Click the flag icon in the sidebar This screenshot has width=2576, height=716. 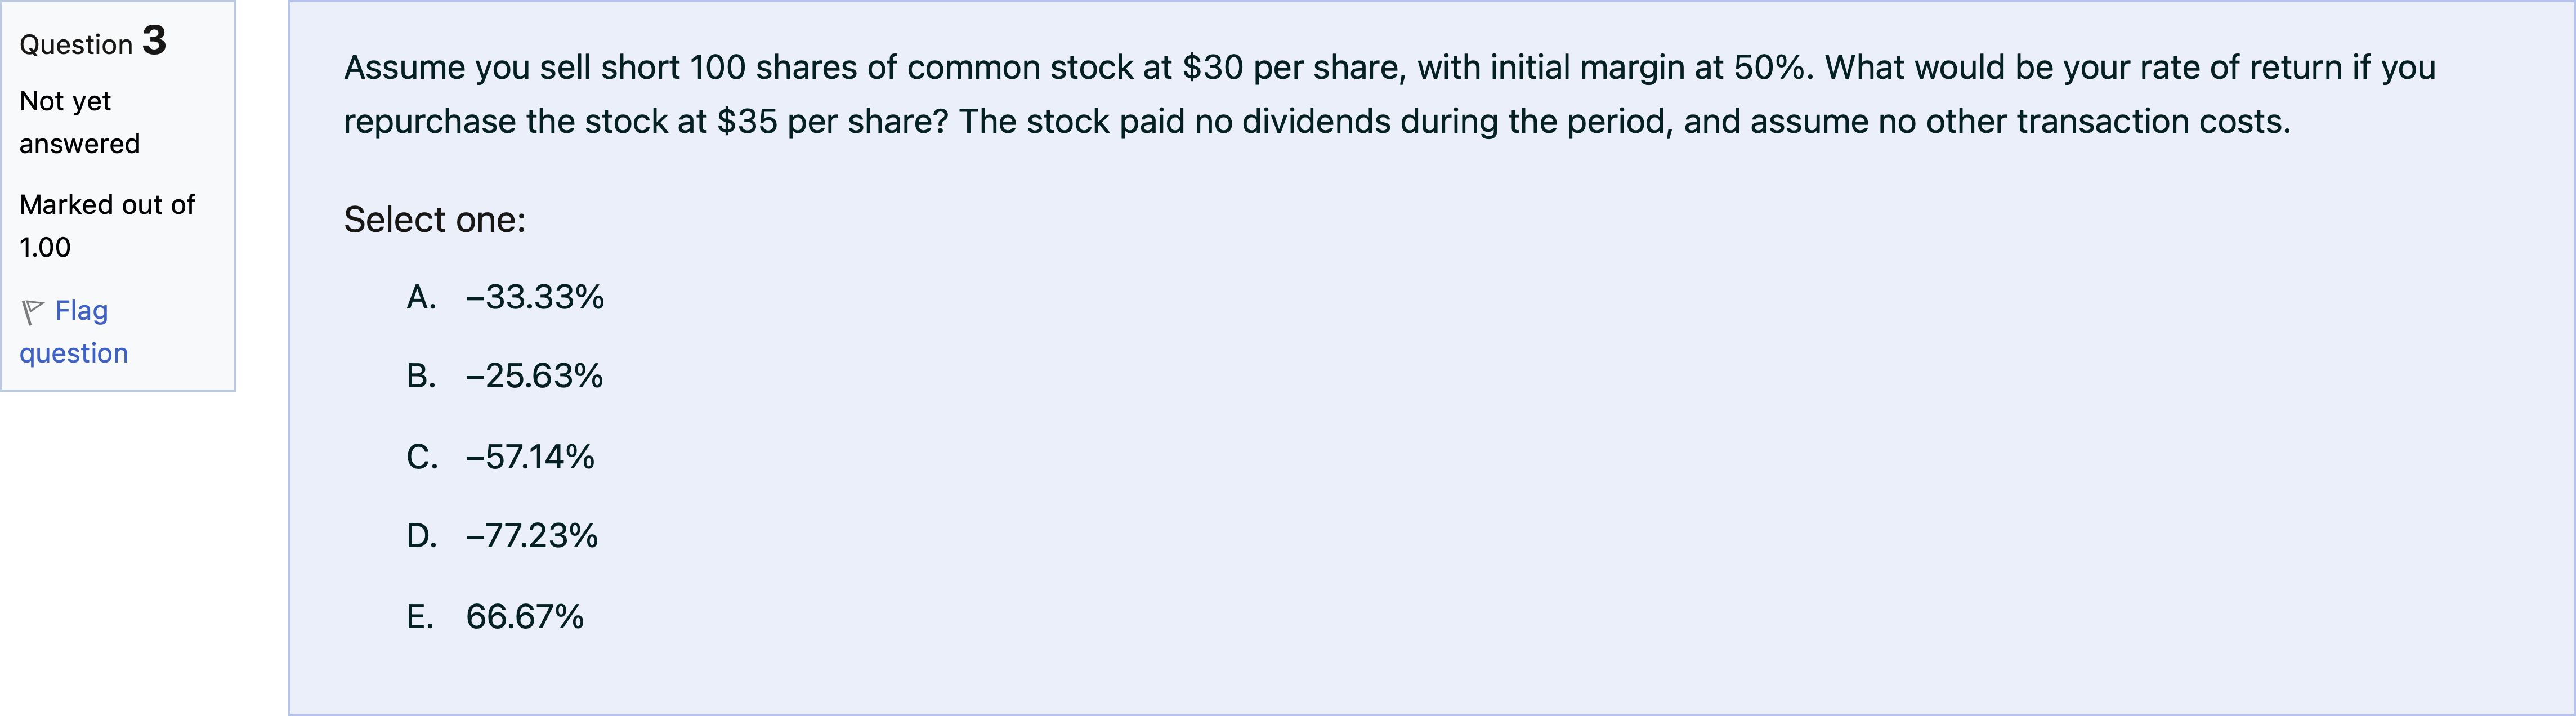pyautogui.click(x=33, y=312)
